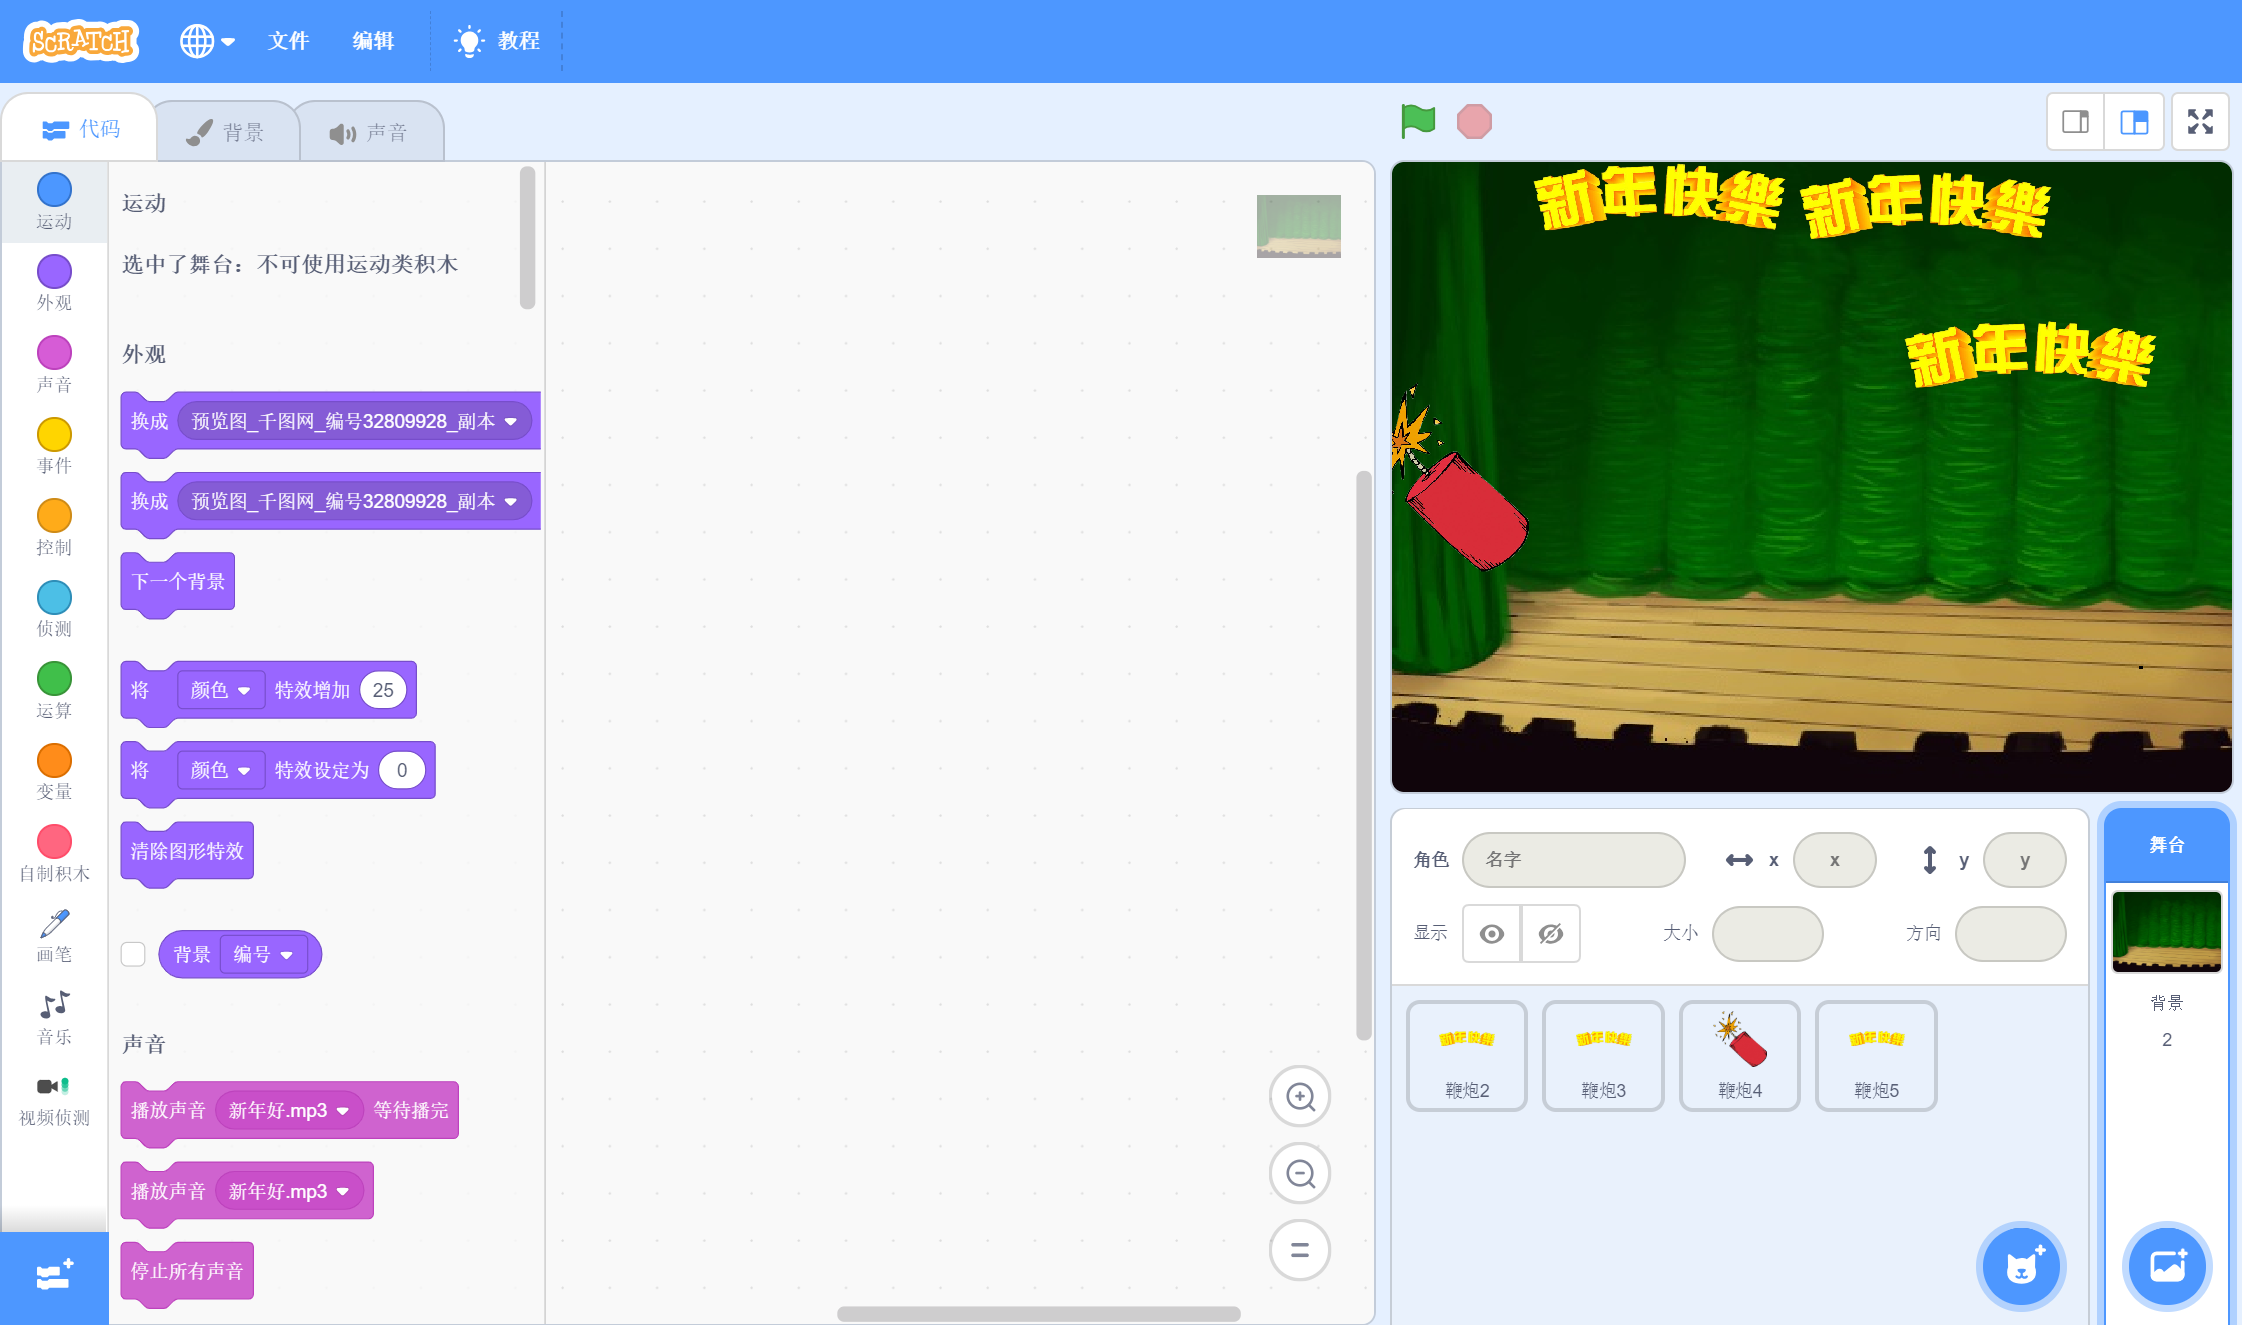Click the green flag to run
This screenshot has width=2242, height=1325.
click(1418, 121)
